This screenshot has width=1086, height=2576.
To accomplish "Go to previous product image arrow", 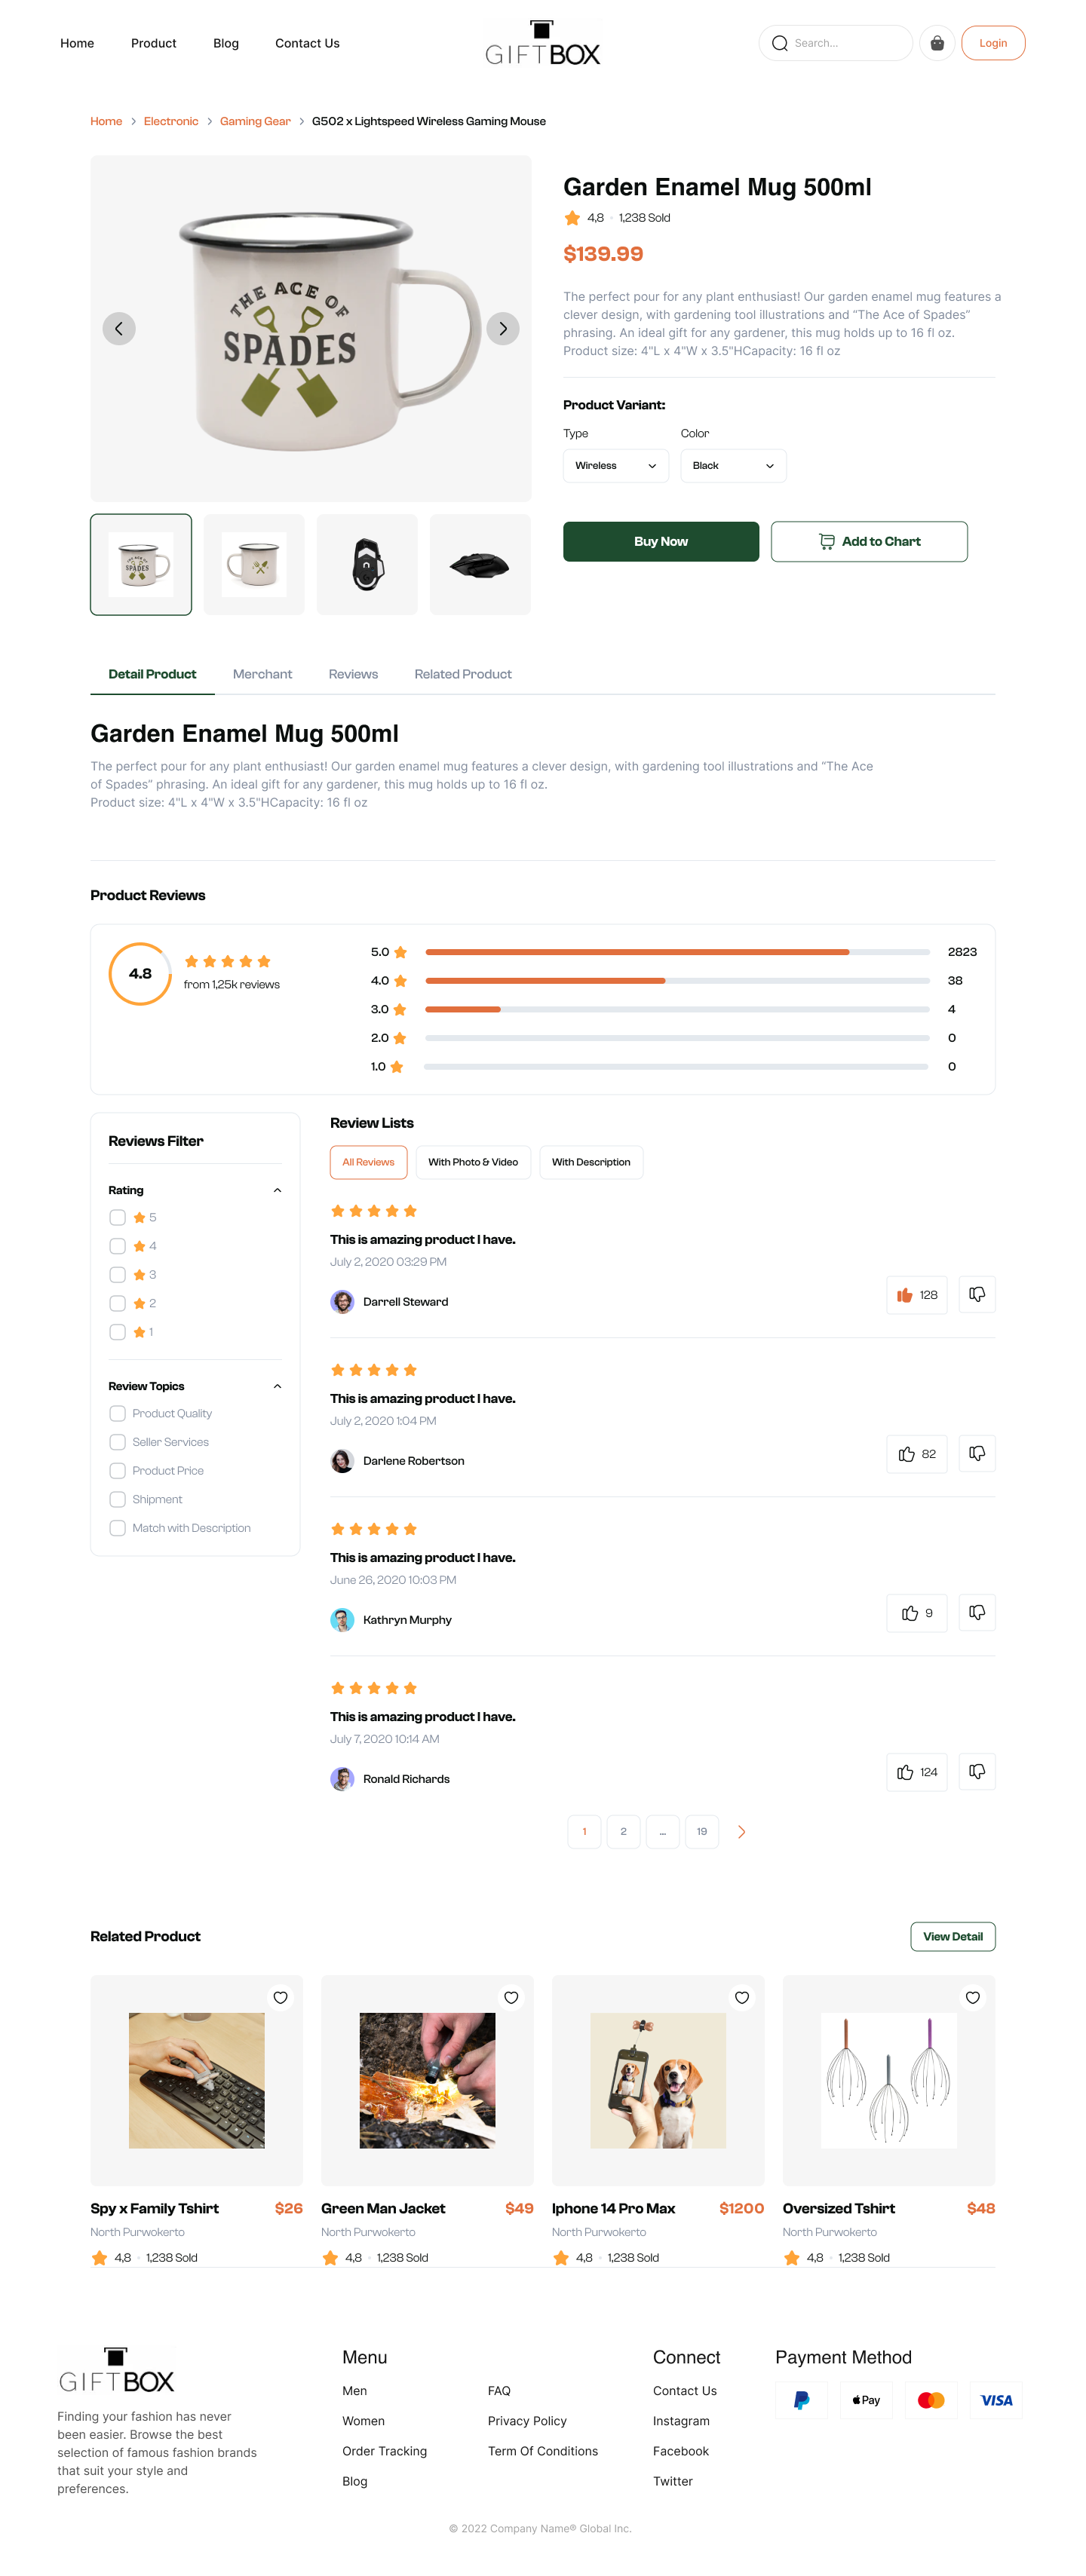I will coord(119,329).
